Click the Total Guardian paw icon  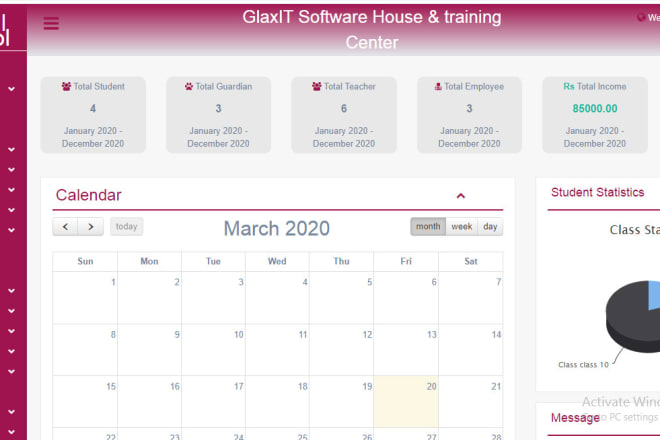(x=189, y=86)
